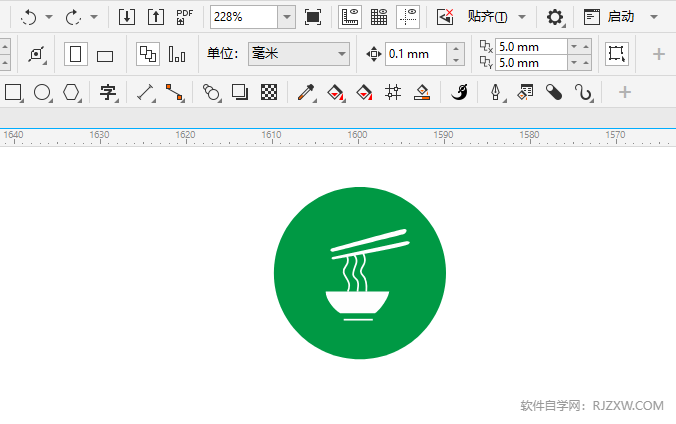Select the Connector tool
This screenshot has height=424, width=676.
(x=174, y=93)
